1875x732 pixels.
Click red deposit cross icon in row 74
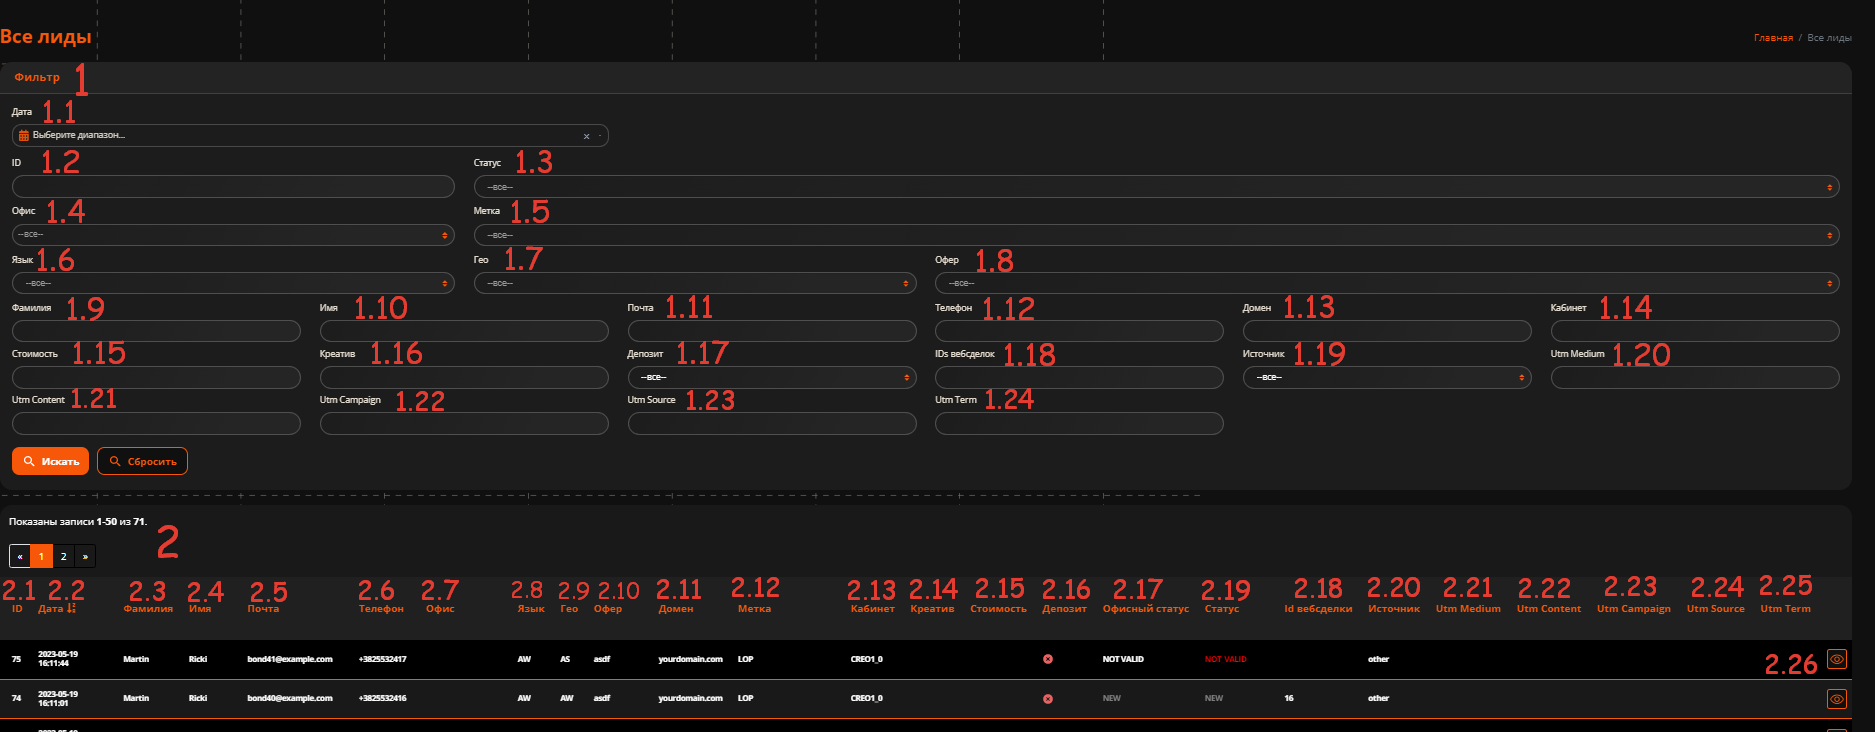point(1048,699)
